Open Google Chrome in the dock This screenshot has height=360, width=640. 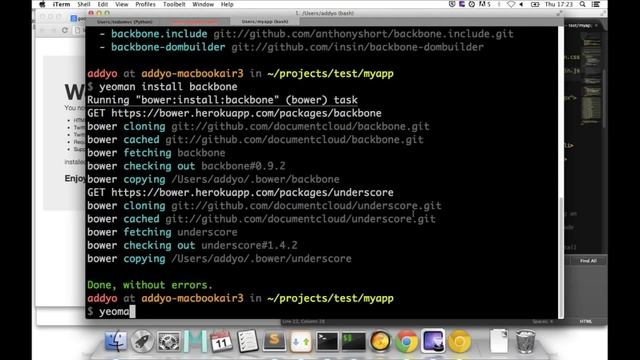click(407, 341)
